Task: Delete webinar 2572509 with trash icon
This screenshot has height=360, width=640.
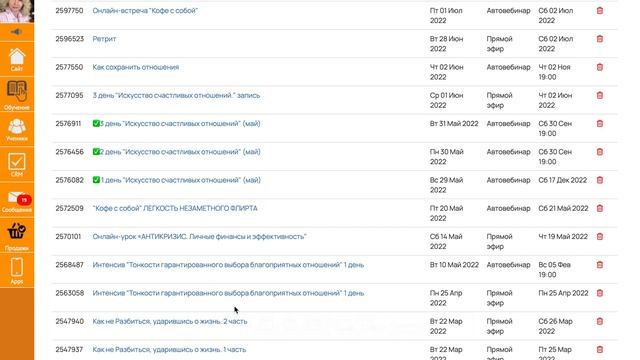Action: pos(600,208)
